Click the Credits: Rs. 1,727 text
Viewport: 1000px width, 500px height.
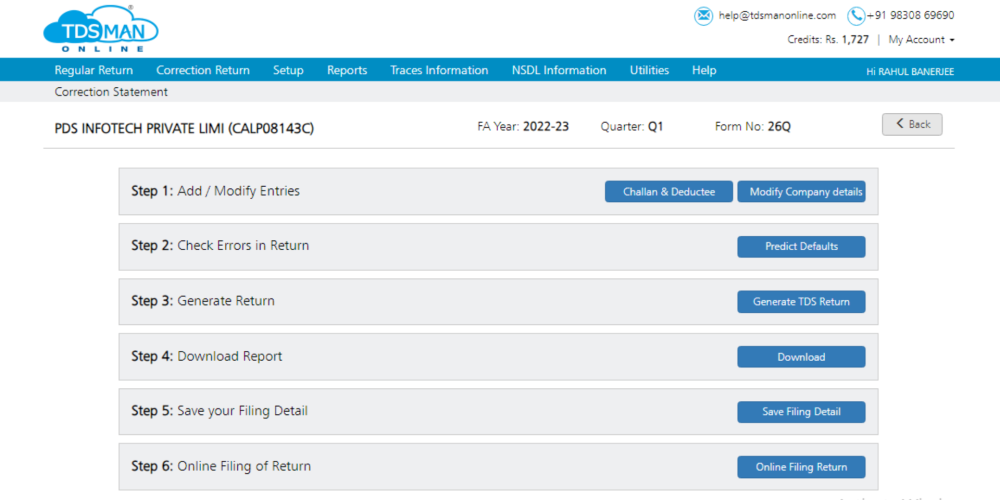pos(828,40)
